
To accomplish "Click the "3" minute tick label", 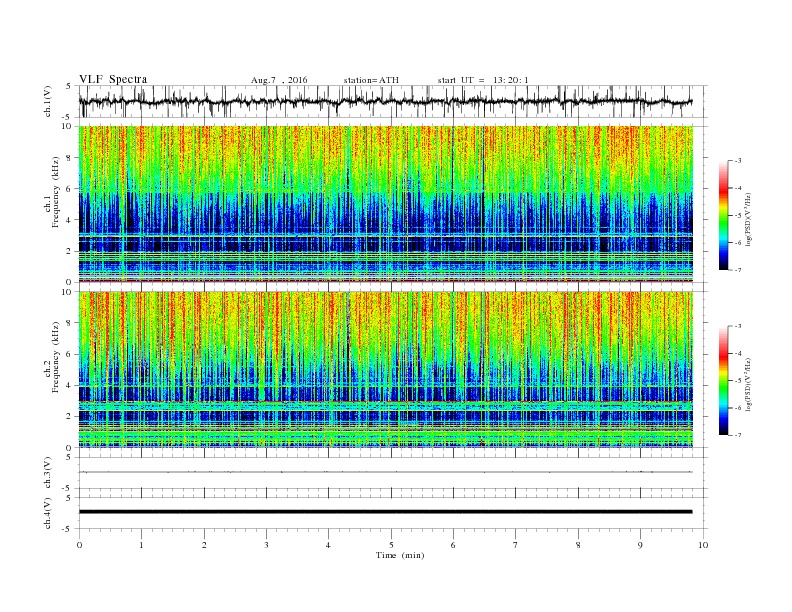I will click(x=266, y=545).
